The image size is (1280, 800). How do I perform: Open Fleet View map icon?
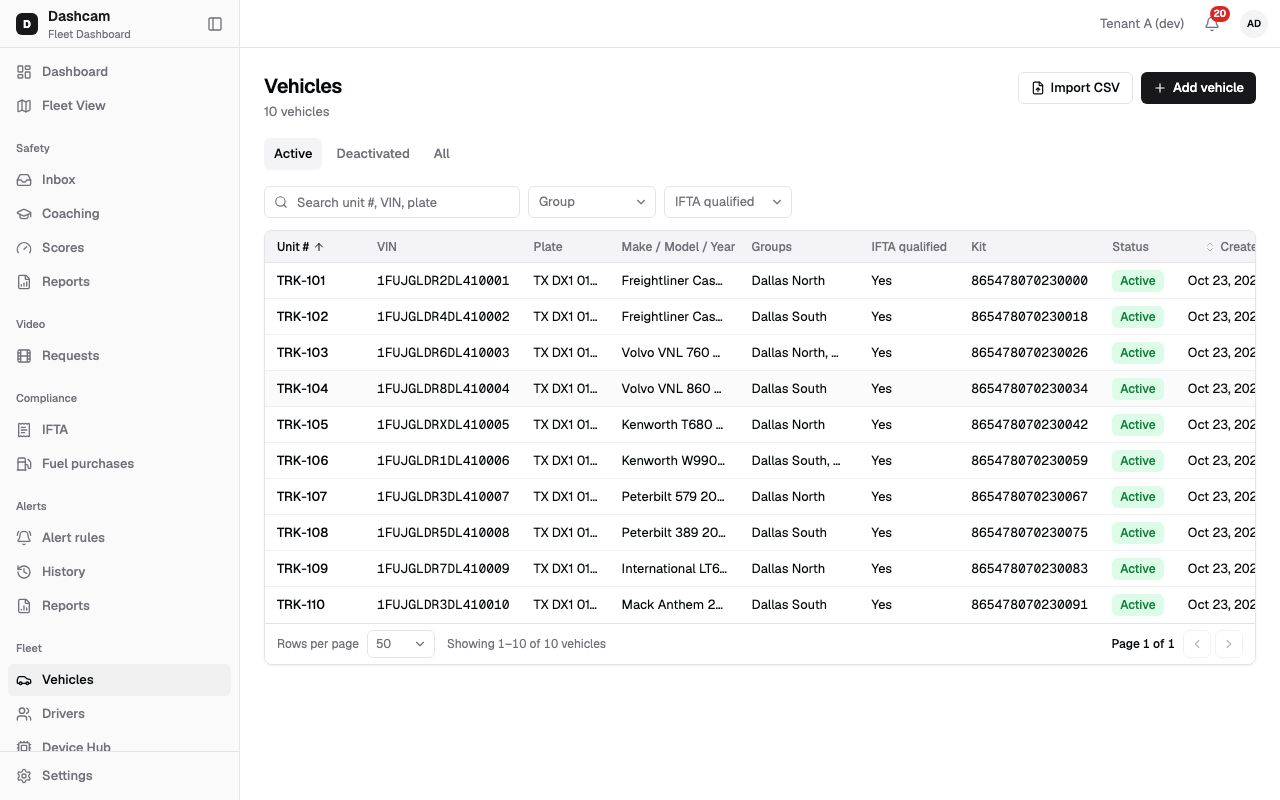pos(24,106)
